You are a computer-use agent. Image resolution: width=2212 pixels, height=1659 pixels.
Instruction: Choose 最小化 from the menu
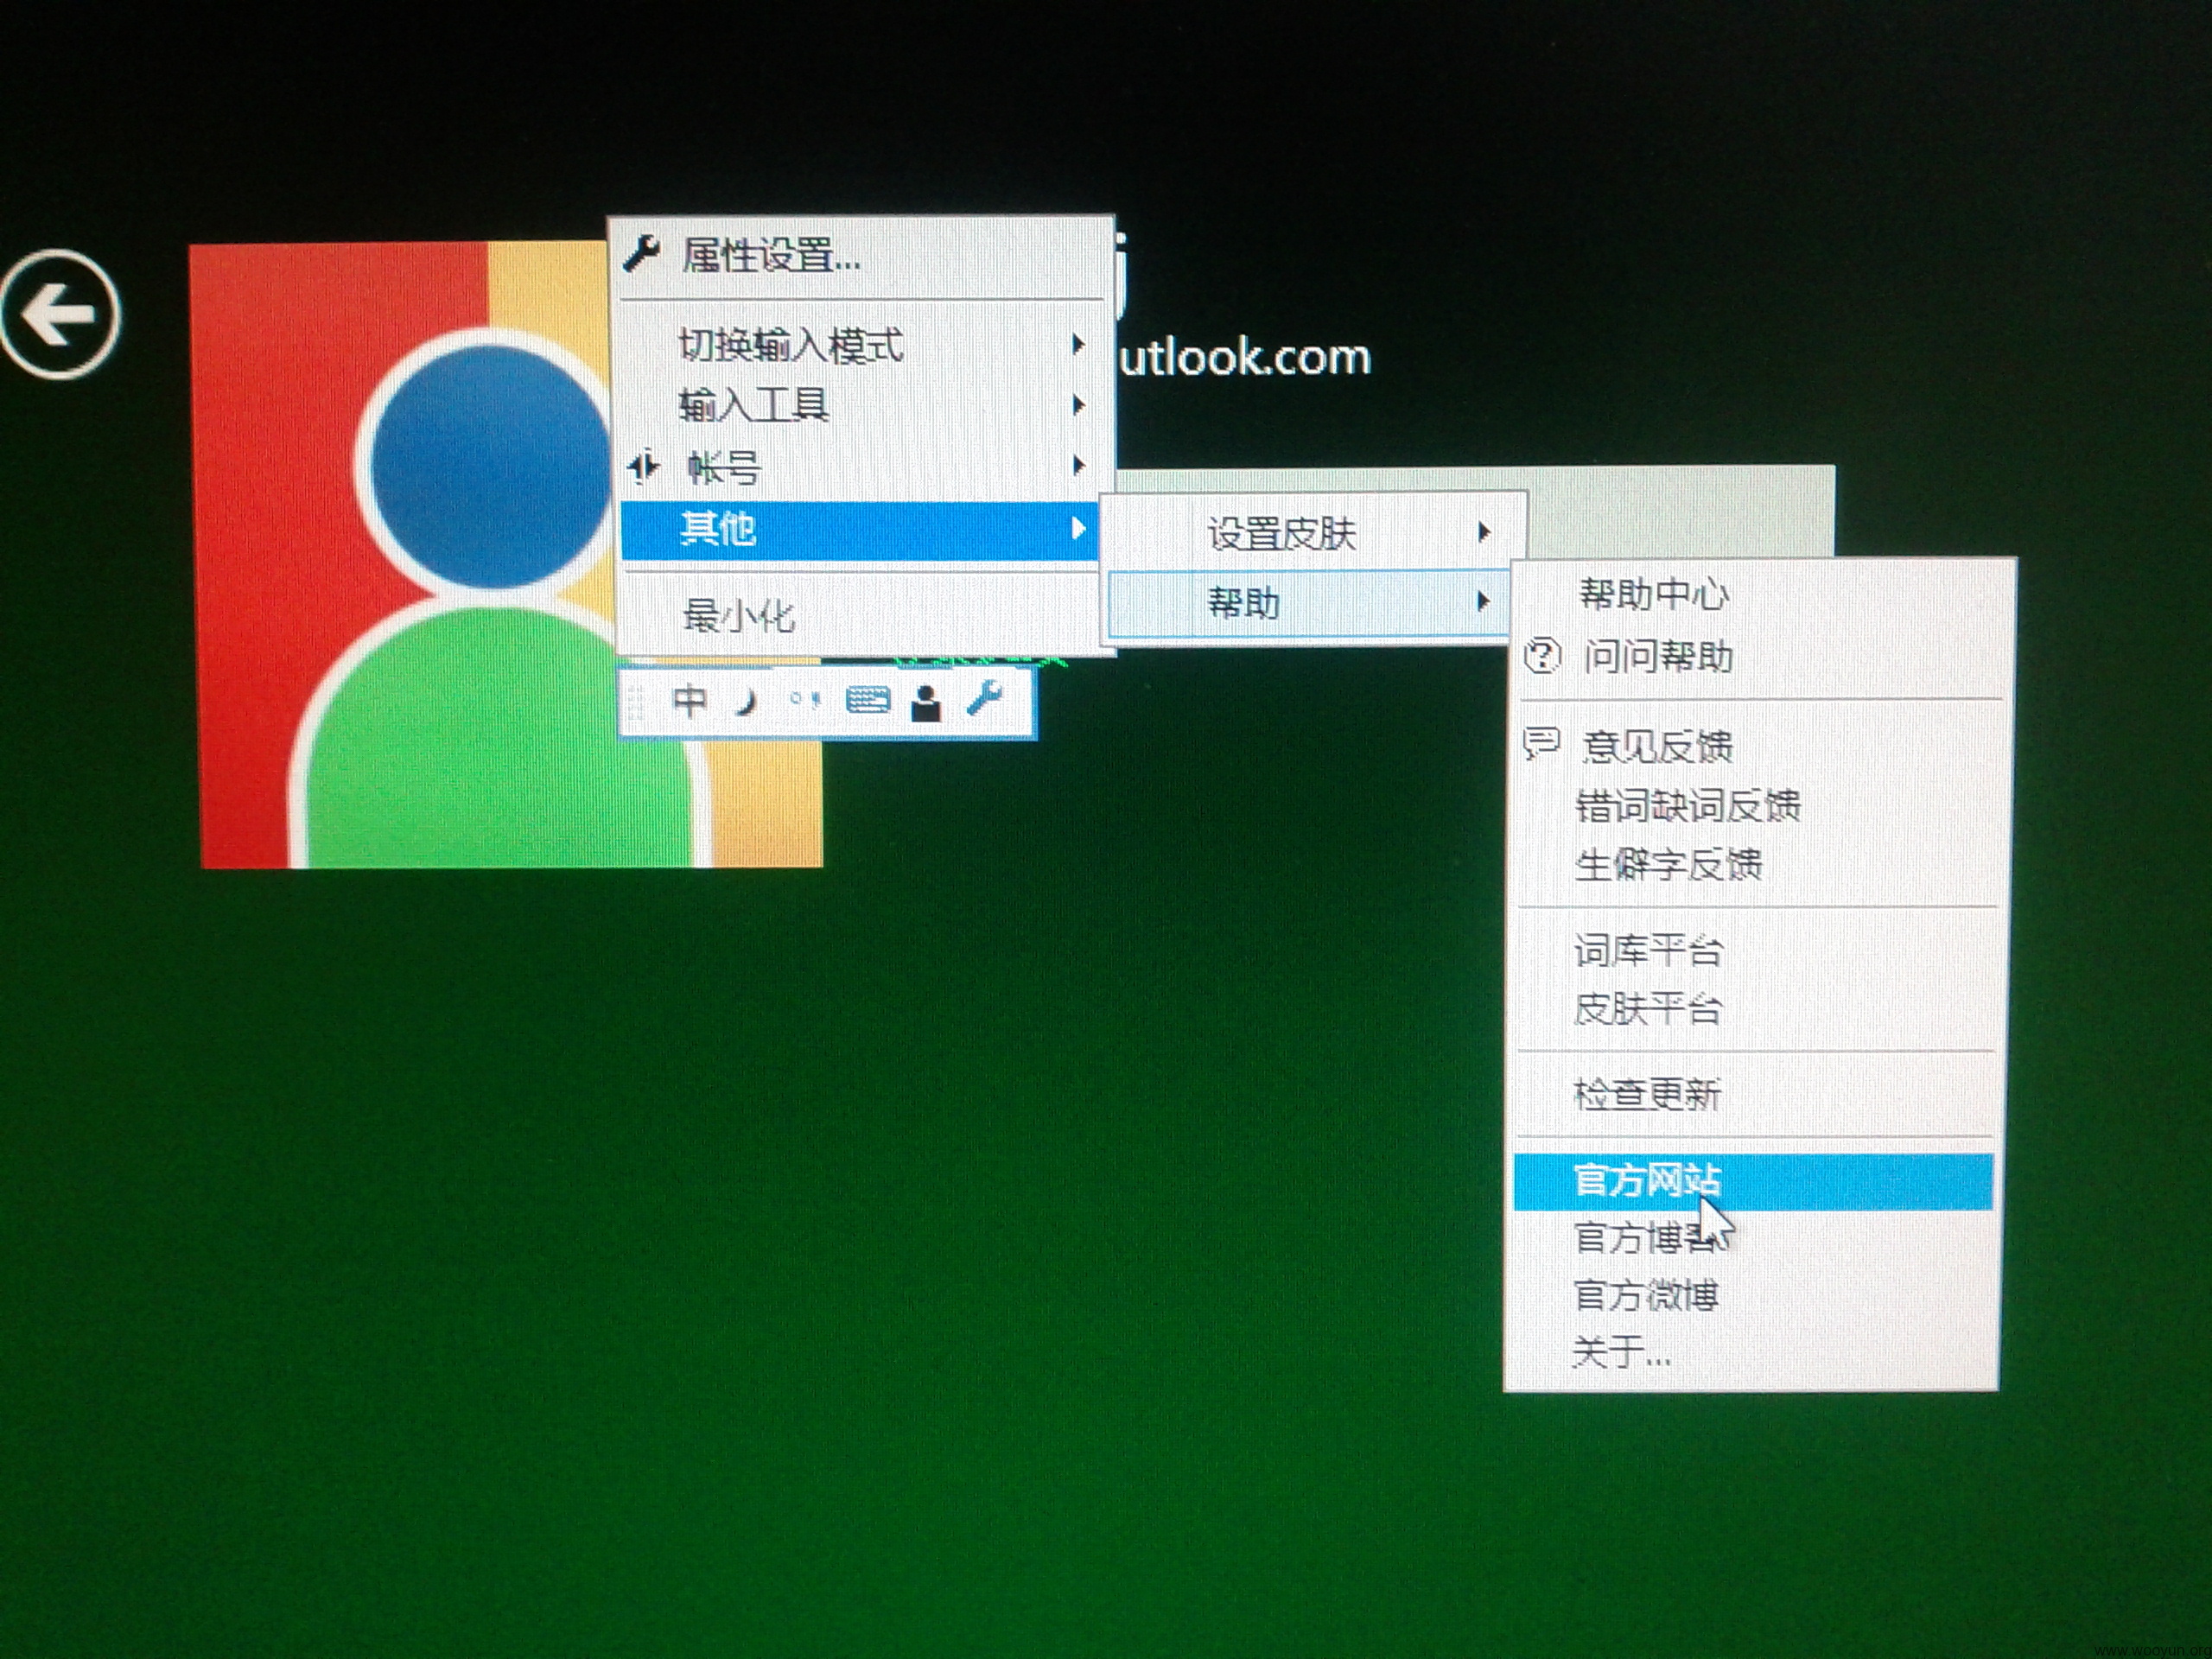click(x=860, y=615)
